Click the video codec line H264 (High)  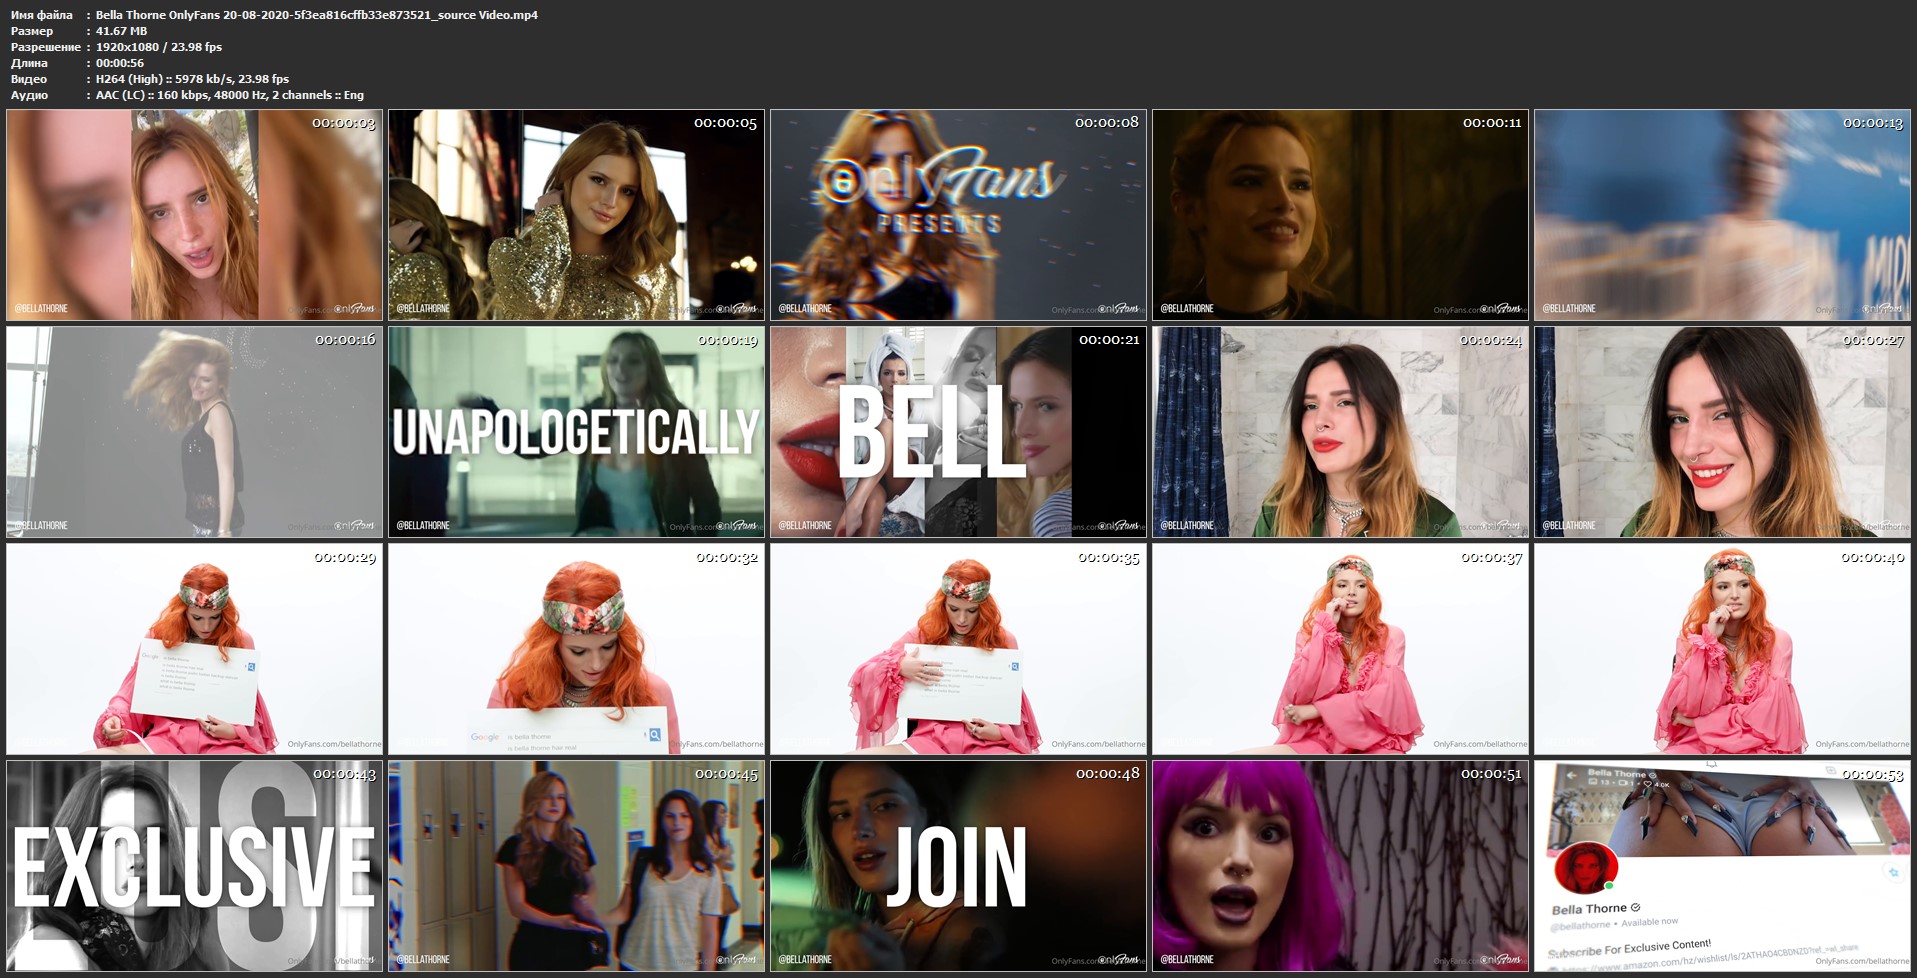point(192,79)
